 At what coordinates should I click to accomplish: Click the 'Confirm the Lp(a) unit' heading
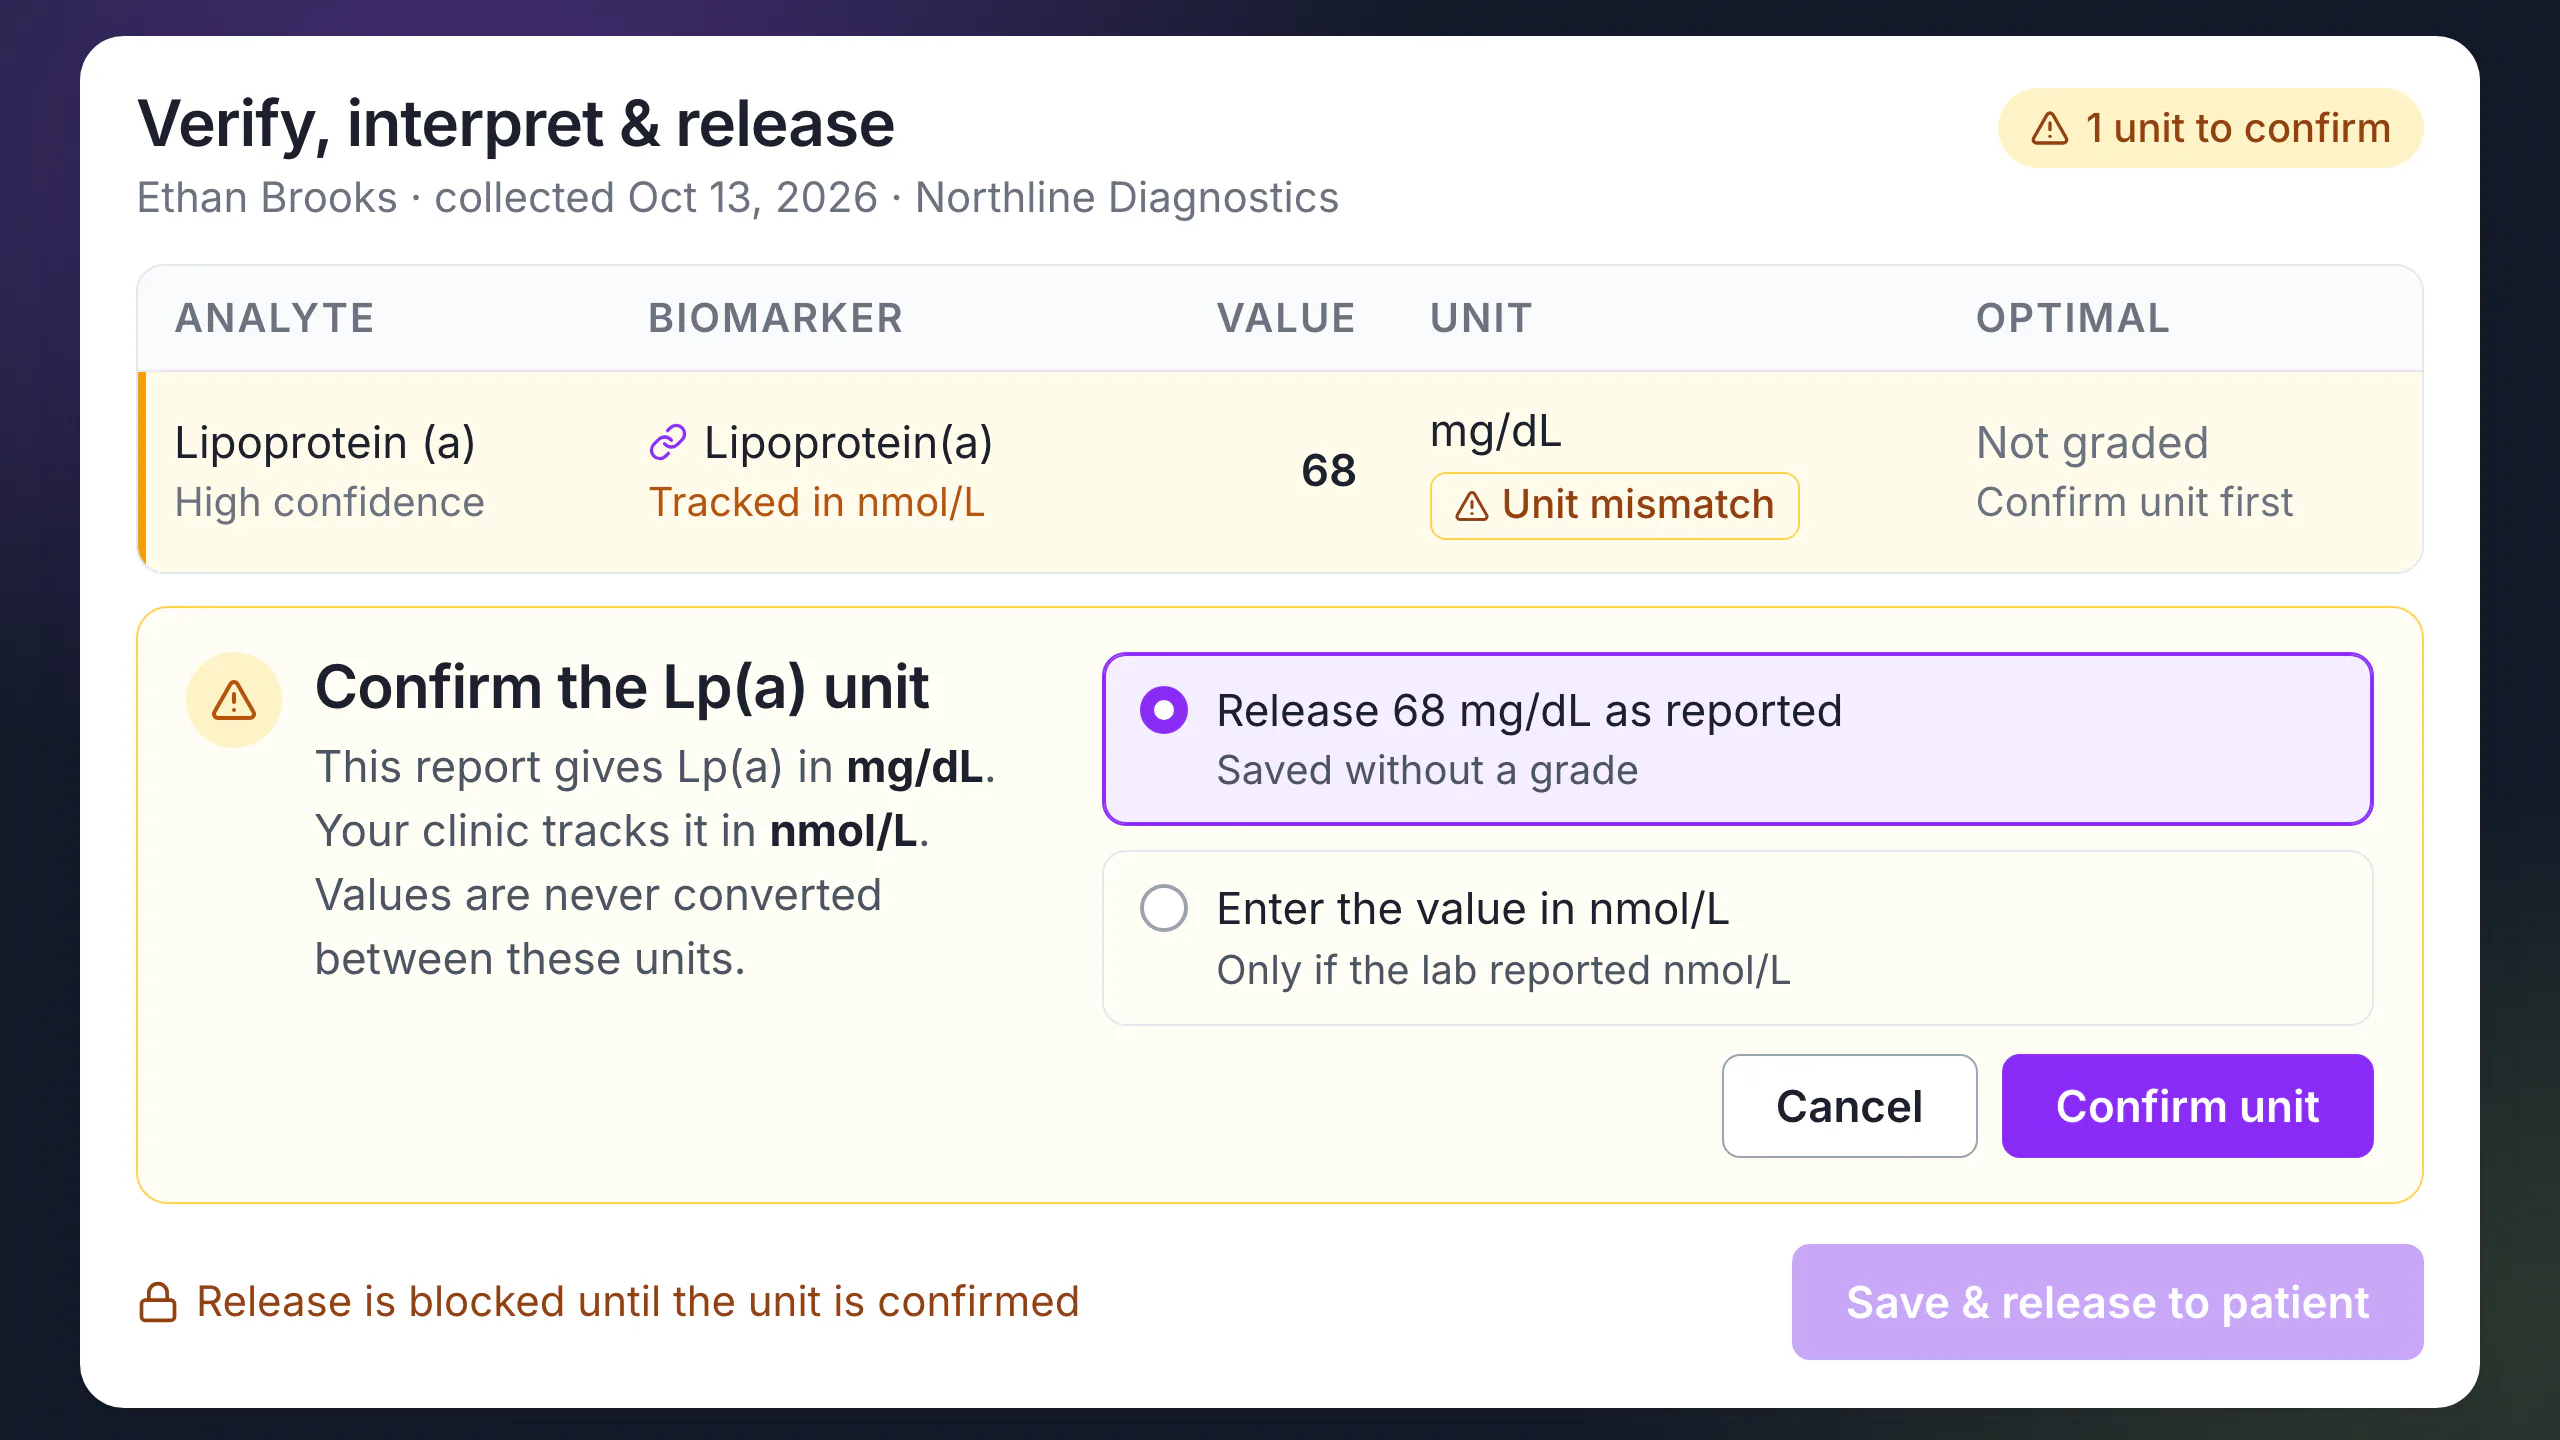tap(622, 688)
